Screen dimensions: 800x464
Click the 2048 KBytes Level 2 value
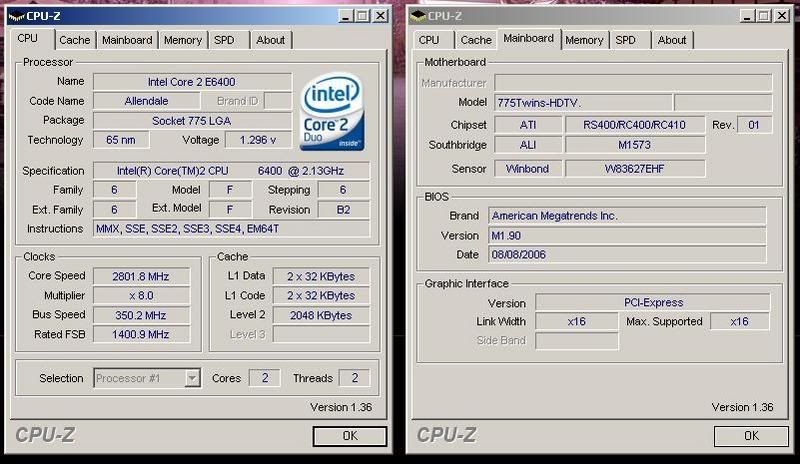pos(321,315)
